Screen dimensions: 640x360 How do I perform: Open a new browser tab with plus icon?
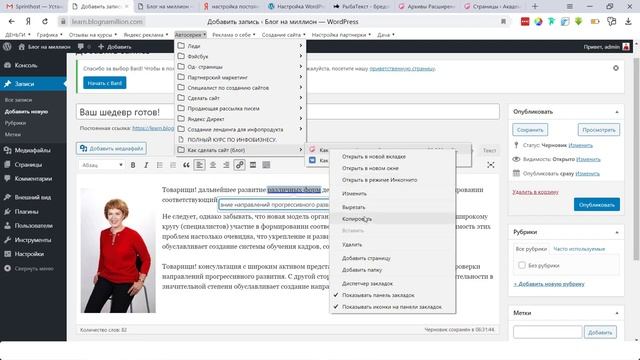(535, 7)
